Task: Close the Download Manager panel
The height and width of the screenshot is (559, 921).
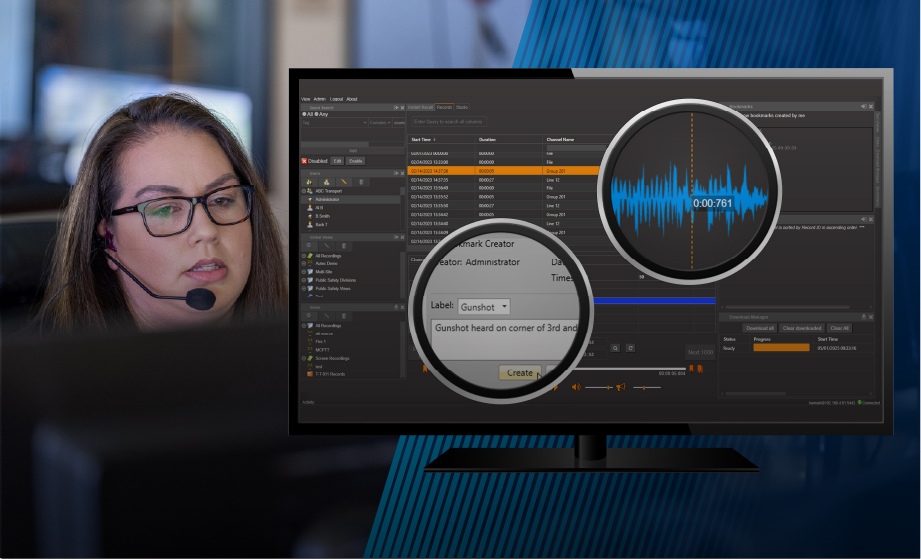Action: tap(871, 317)
